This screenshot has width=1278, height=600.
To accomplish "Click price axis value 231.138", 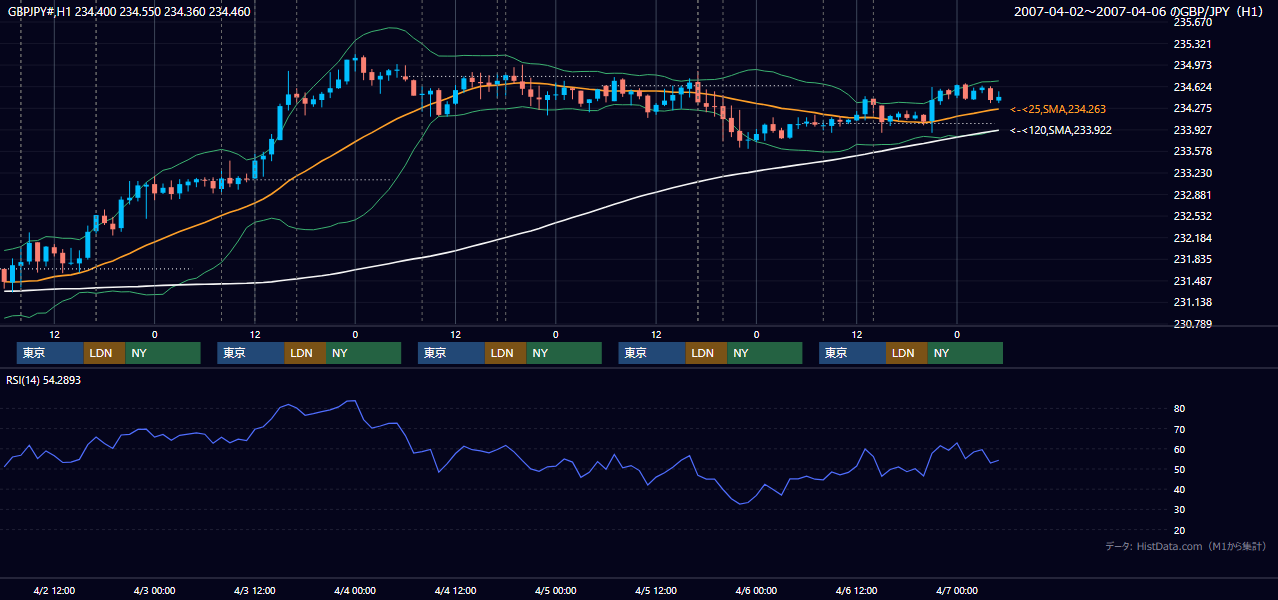I will (x=1192, y=302).
